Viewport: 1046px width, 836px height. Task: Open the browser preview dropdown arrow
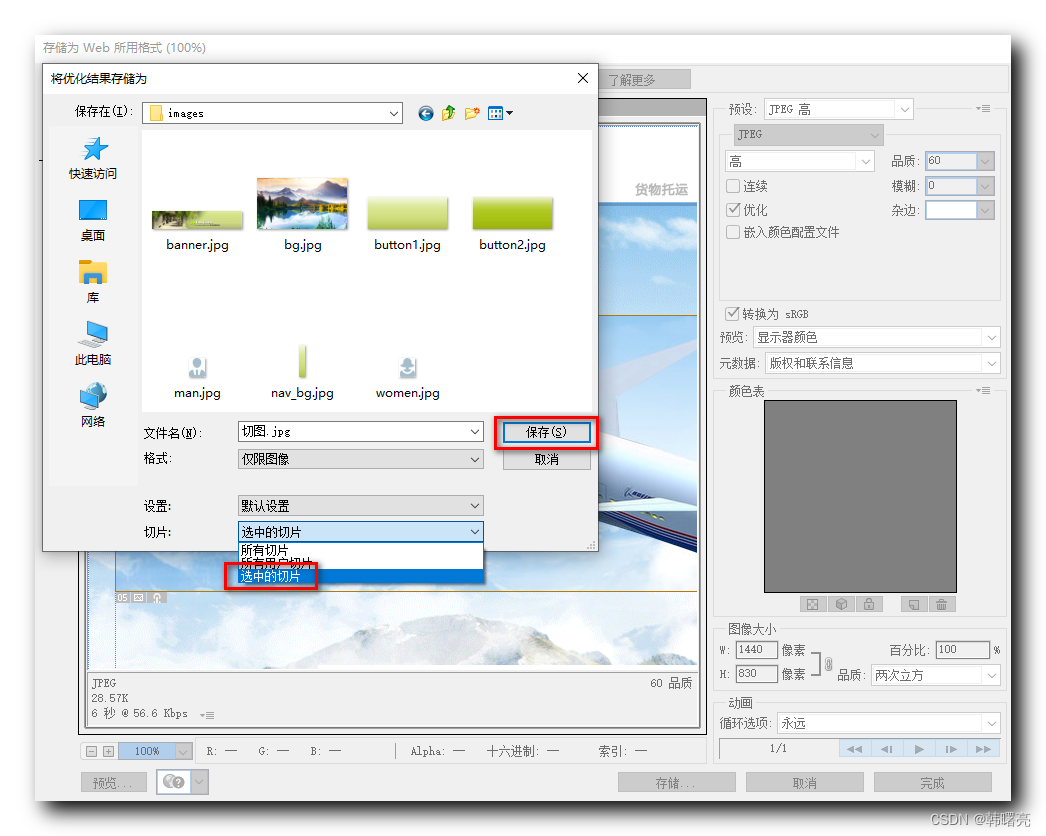[199, 781]
